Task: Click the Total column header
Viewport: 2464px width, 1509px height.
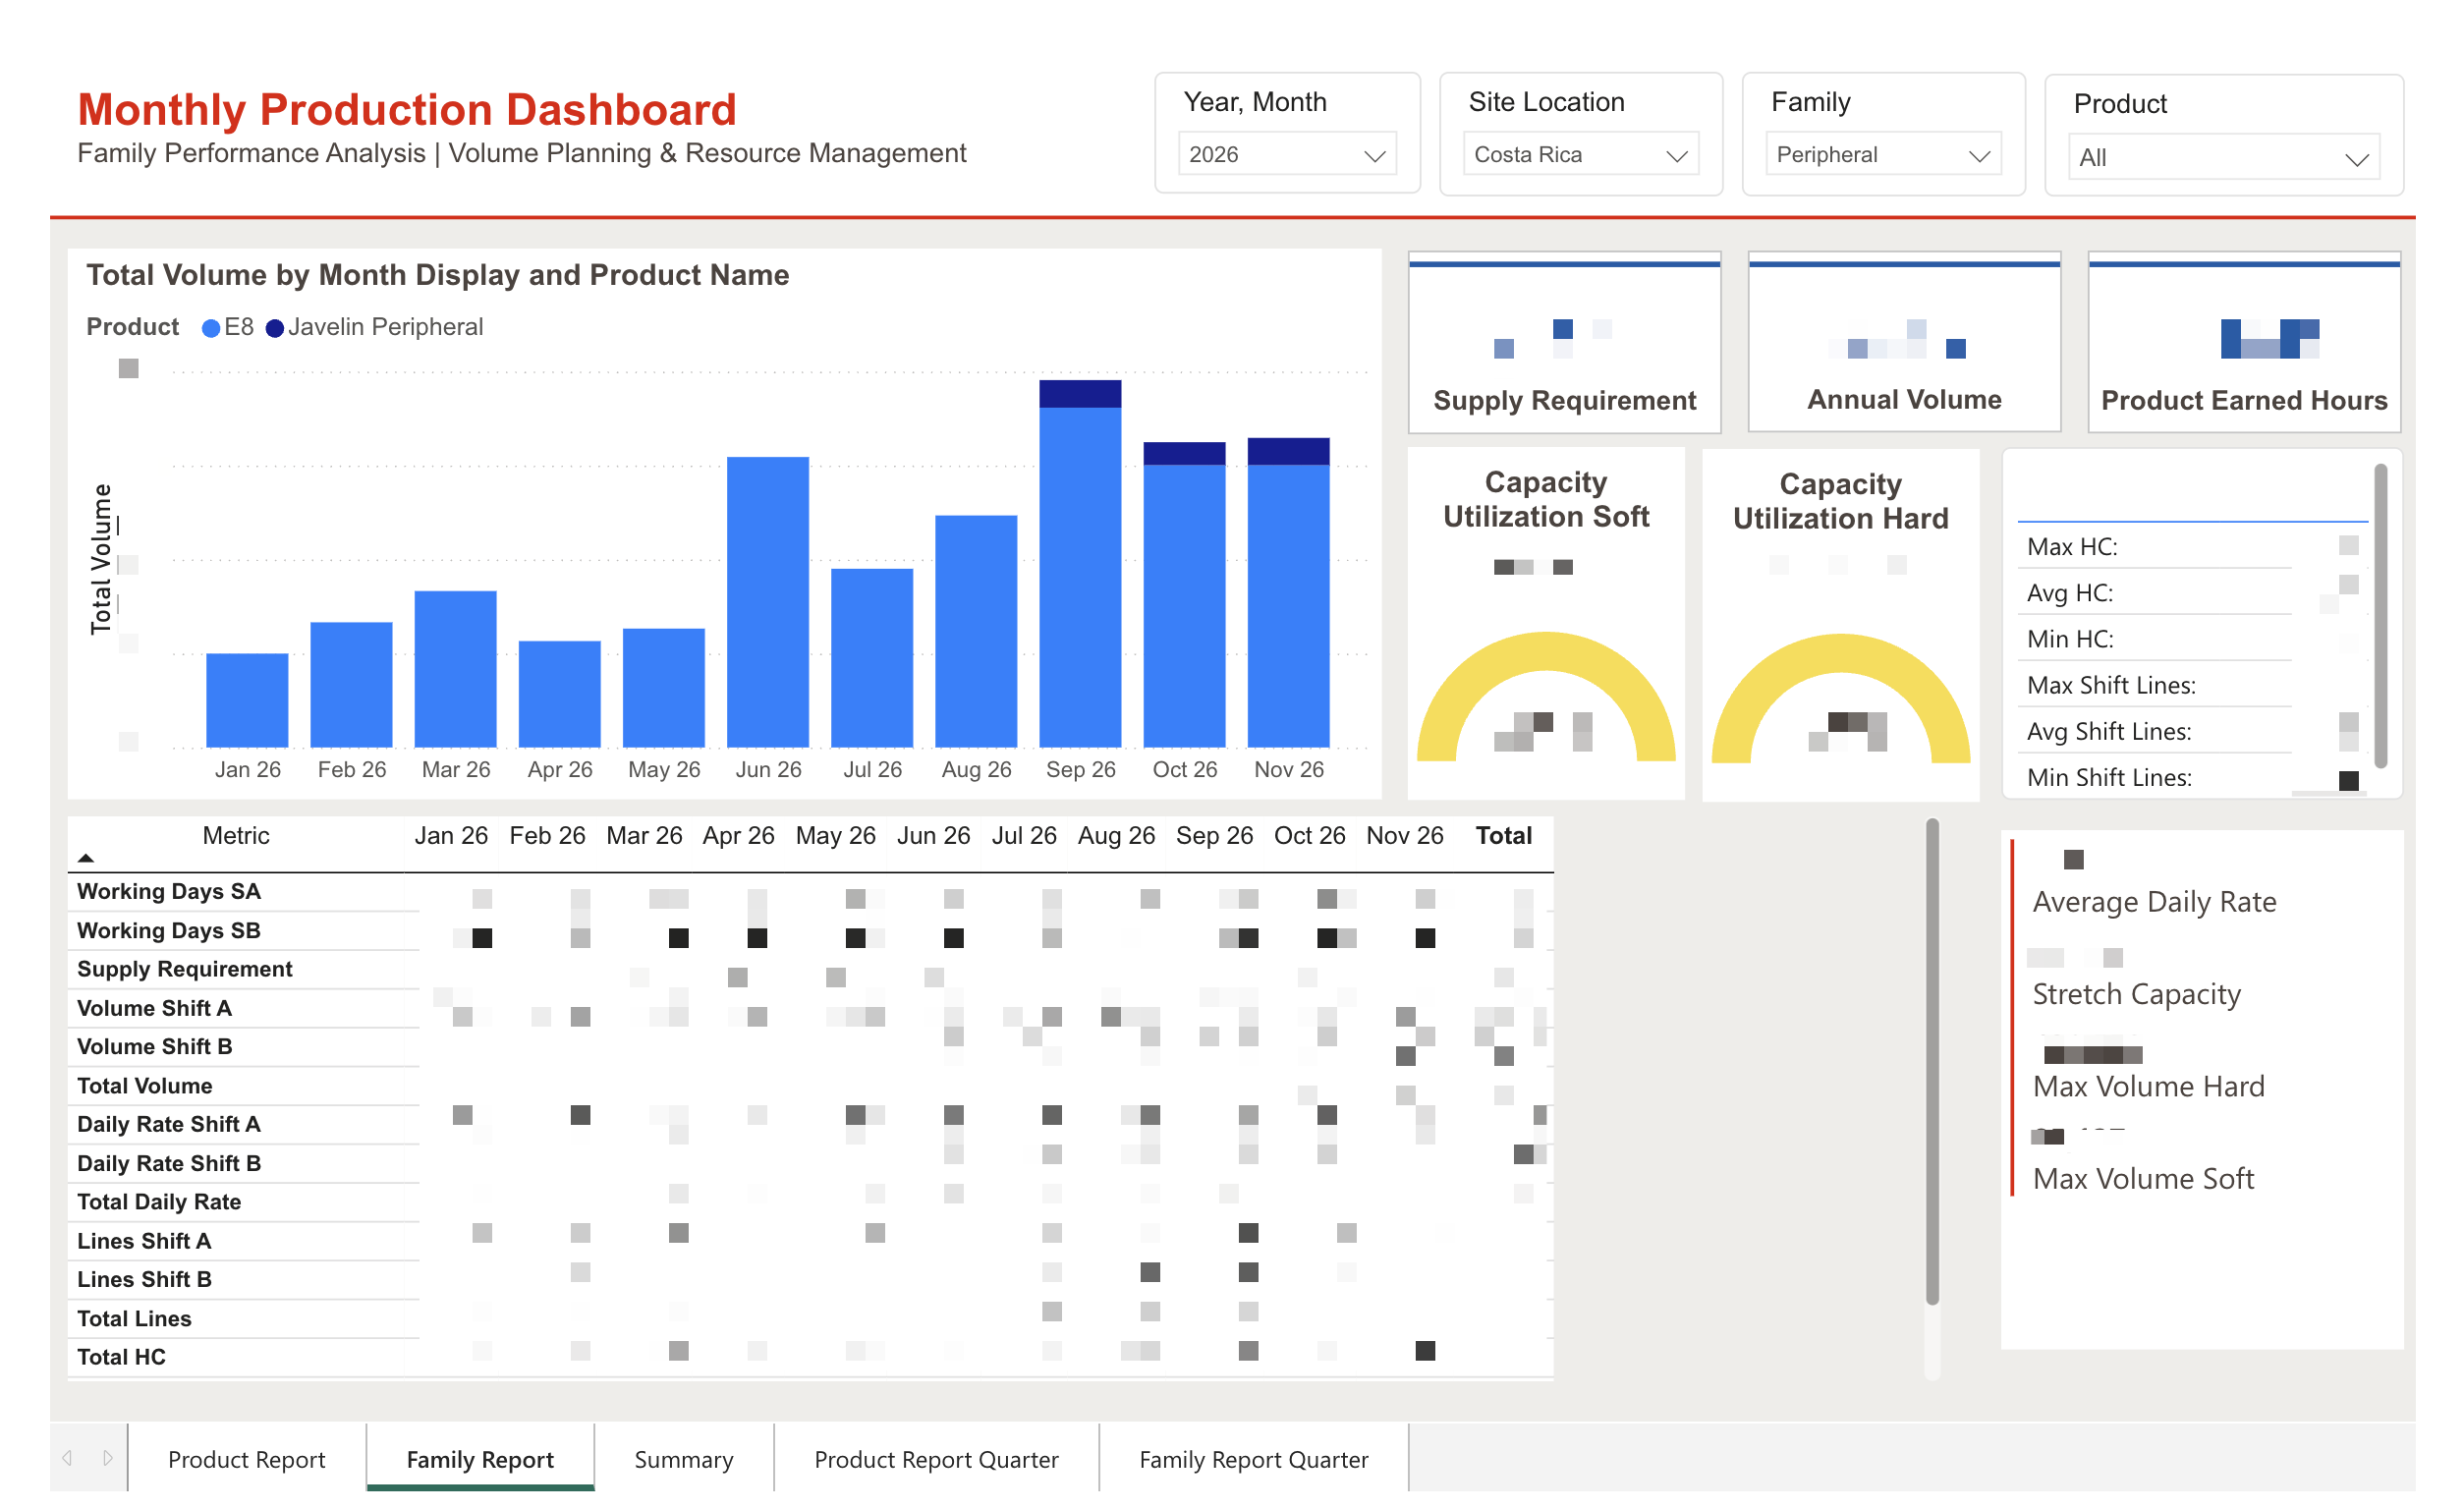Action: click(x=1503, y=835)
